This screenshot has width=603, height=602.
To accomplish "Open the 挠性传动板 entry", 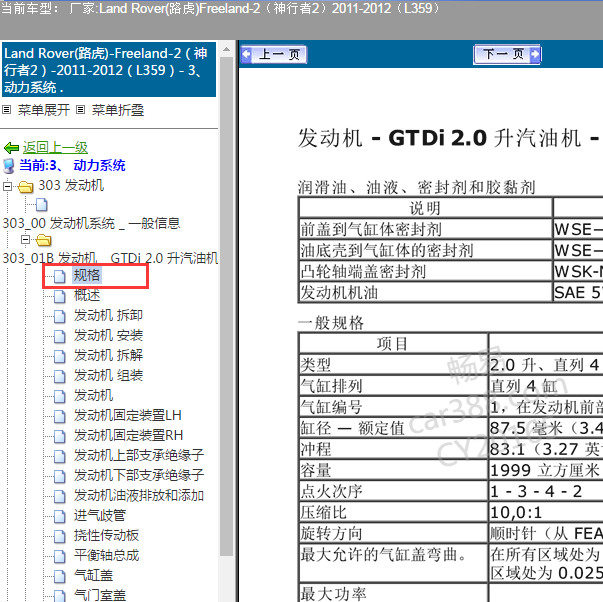I will [106, 535].
